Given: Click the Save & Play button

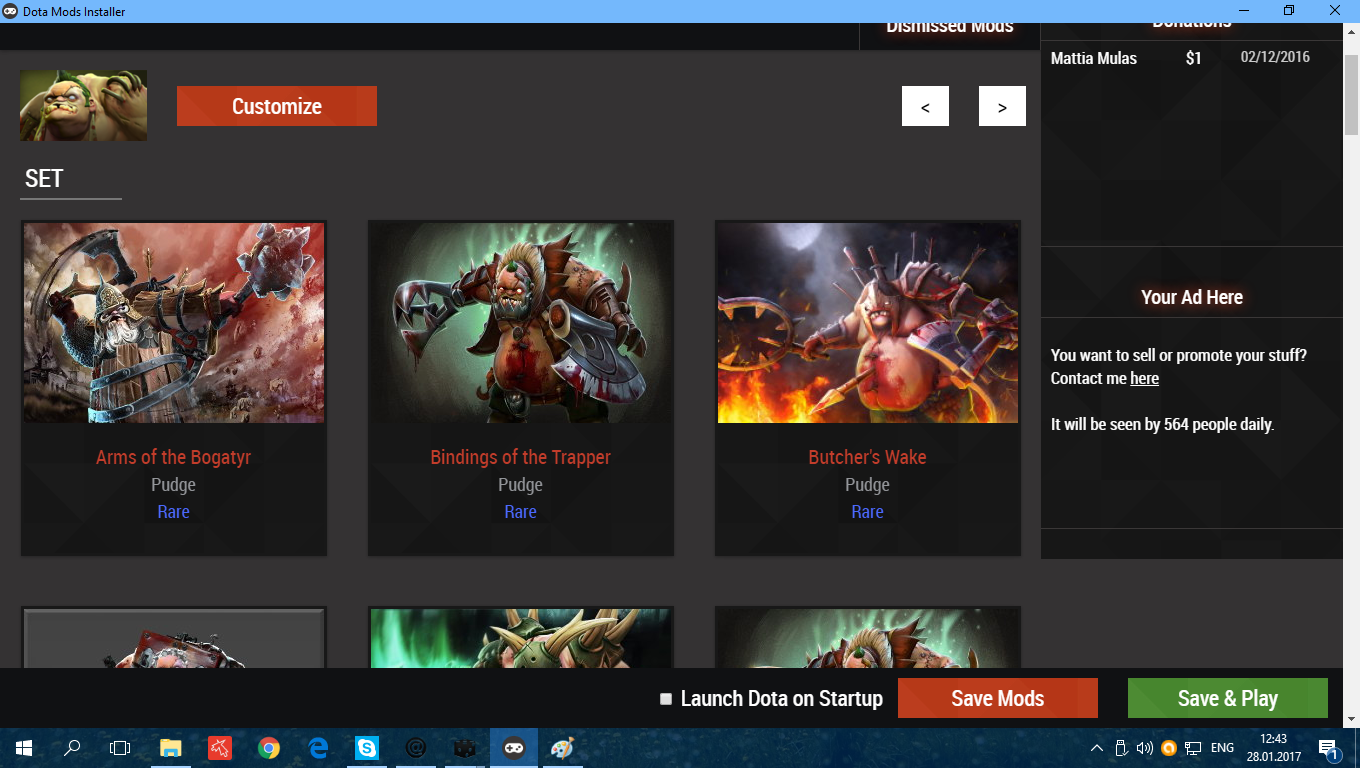Looking at the screenshot, I should 1228,698.
